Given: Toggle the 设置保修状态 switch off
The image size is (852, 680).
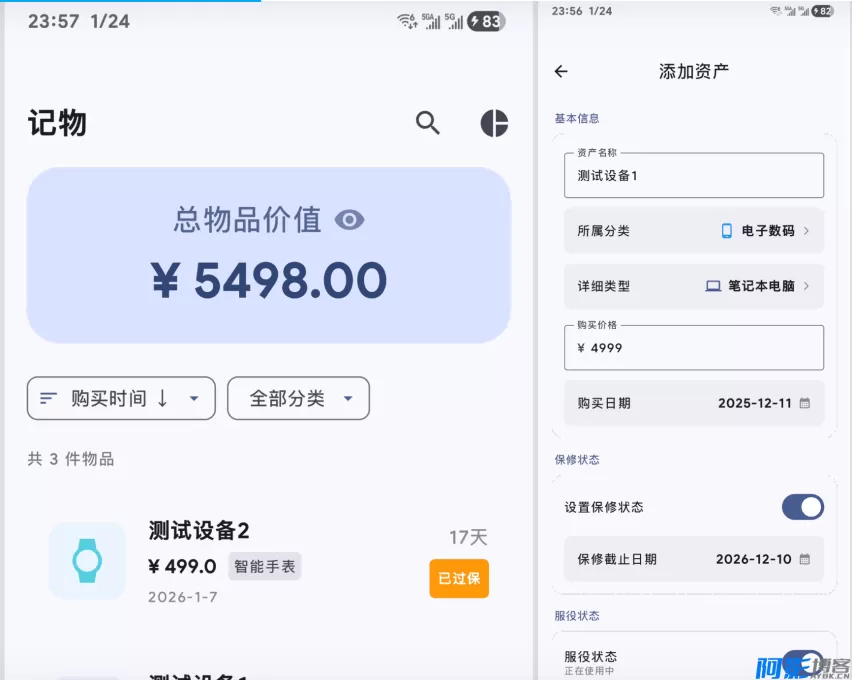Looking at the screenshot, I should coord(802,507).
